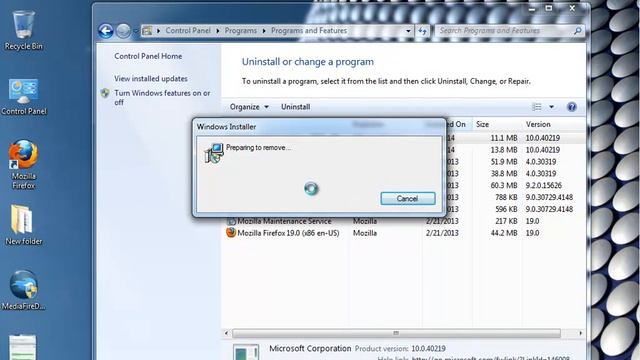Go to Programs breadcrumb
The width and height of the screenshot is (640, 360).
tap(240, 31)
